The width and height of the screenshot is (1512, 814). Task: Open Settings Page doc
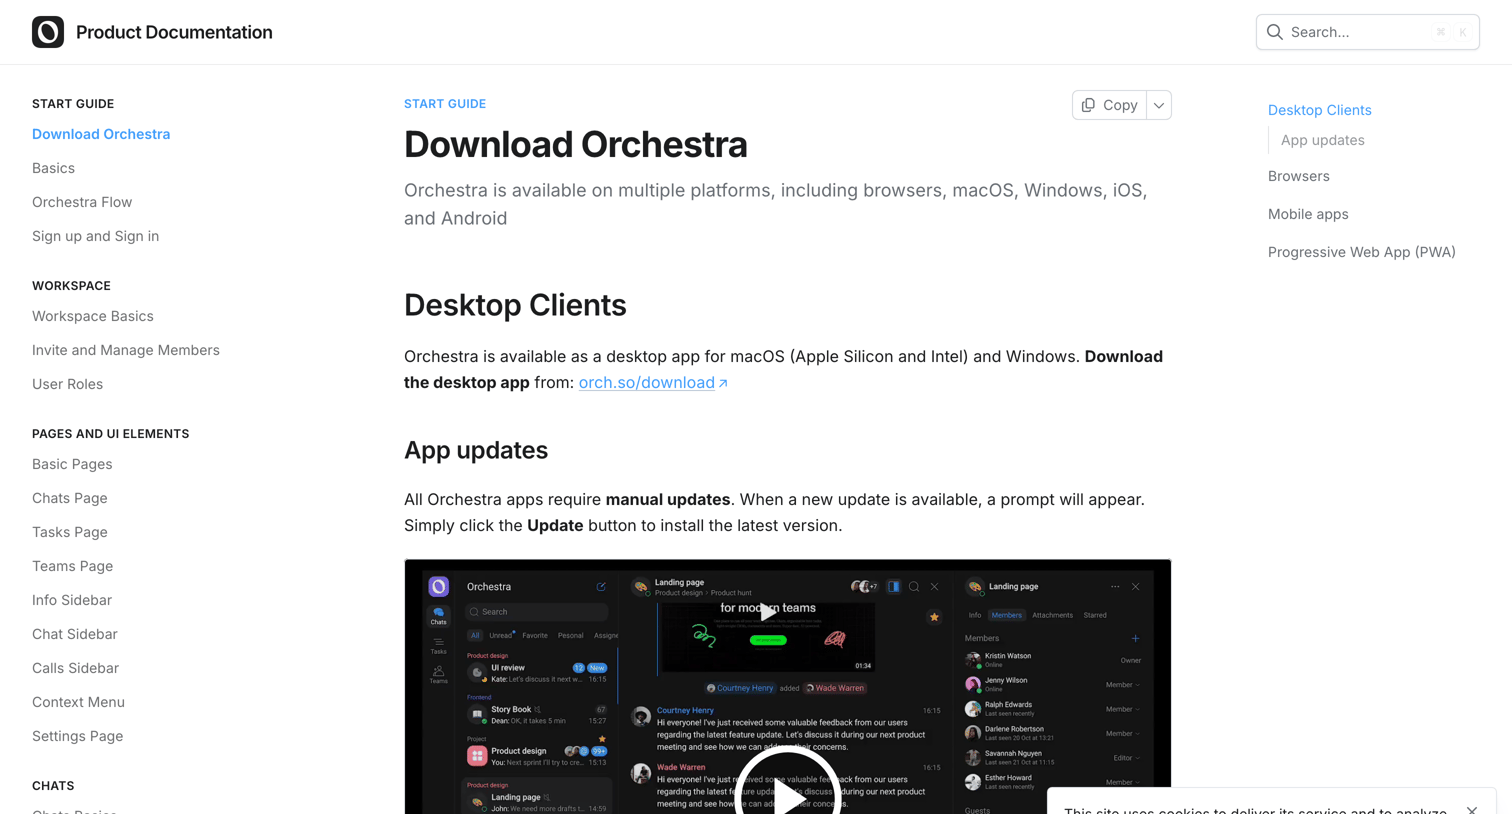[78, 736]
